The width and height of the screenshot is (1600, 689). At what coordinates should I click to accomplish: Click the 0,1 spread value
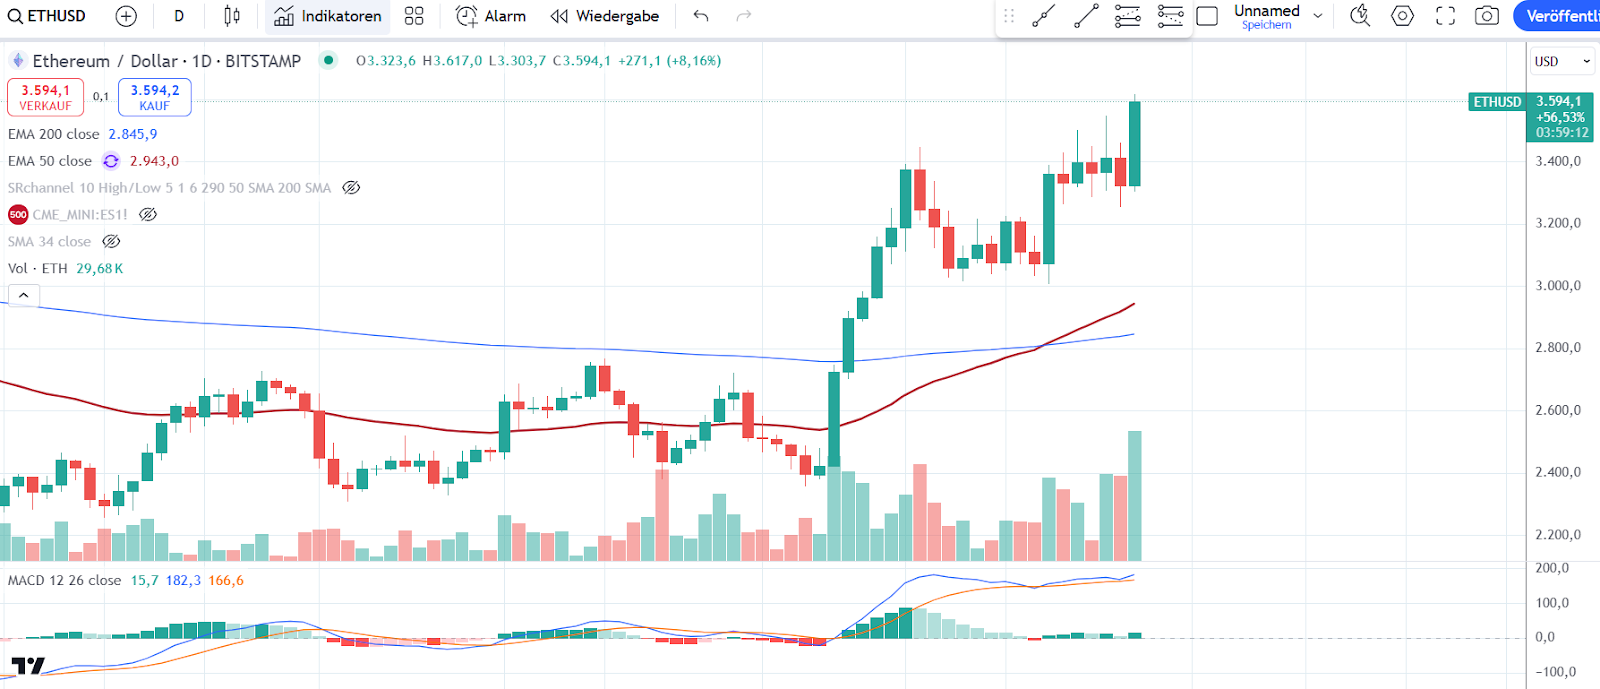pos(101,97)
